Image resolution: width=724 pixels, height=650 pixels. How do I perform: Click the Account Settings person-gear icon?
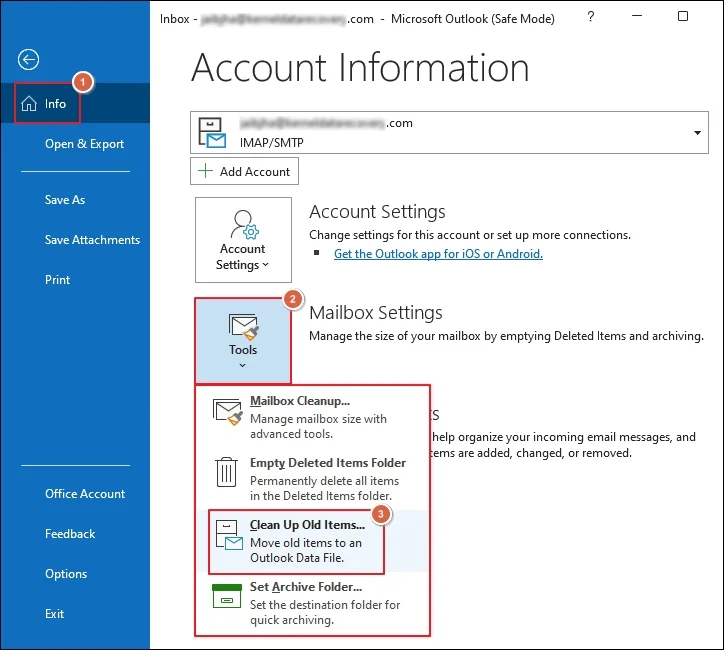pyautogui.click(x=245, y=225)
